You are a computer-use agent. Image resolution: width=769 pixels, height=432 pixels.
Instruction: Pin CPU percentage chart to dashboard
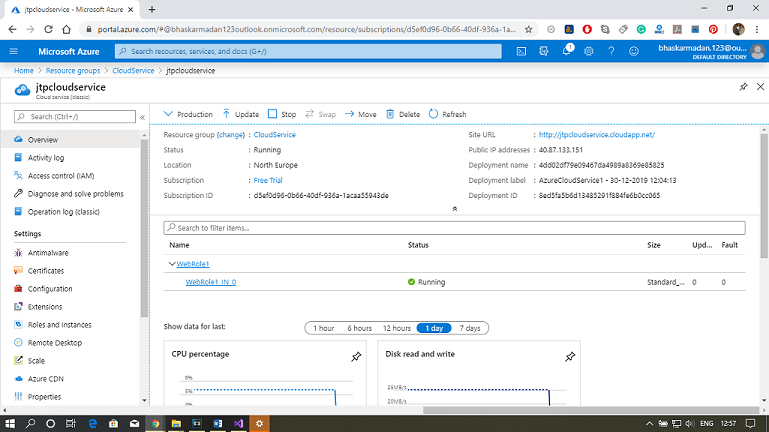click(356, 357)
